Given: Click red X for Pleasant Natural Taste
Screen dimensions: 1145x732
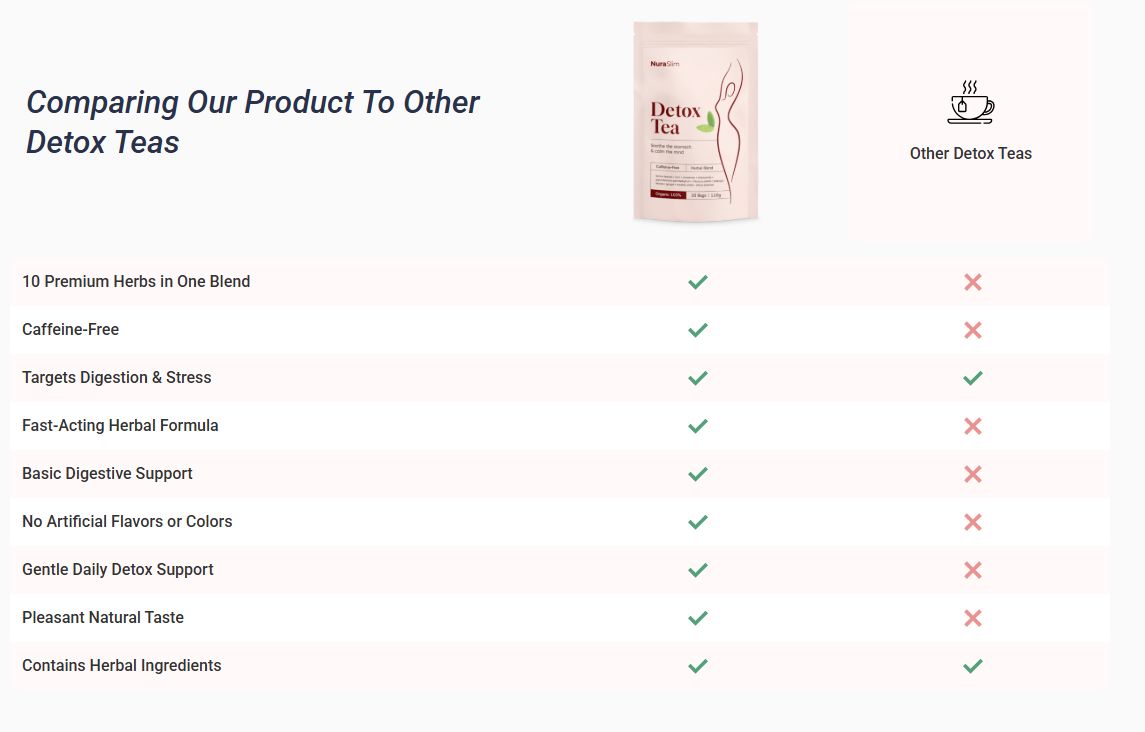Looking at the screenshot, I should click(973, 618).
